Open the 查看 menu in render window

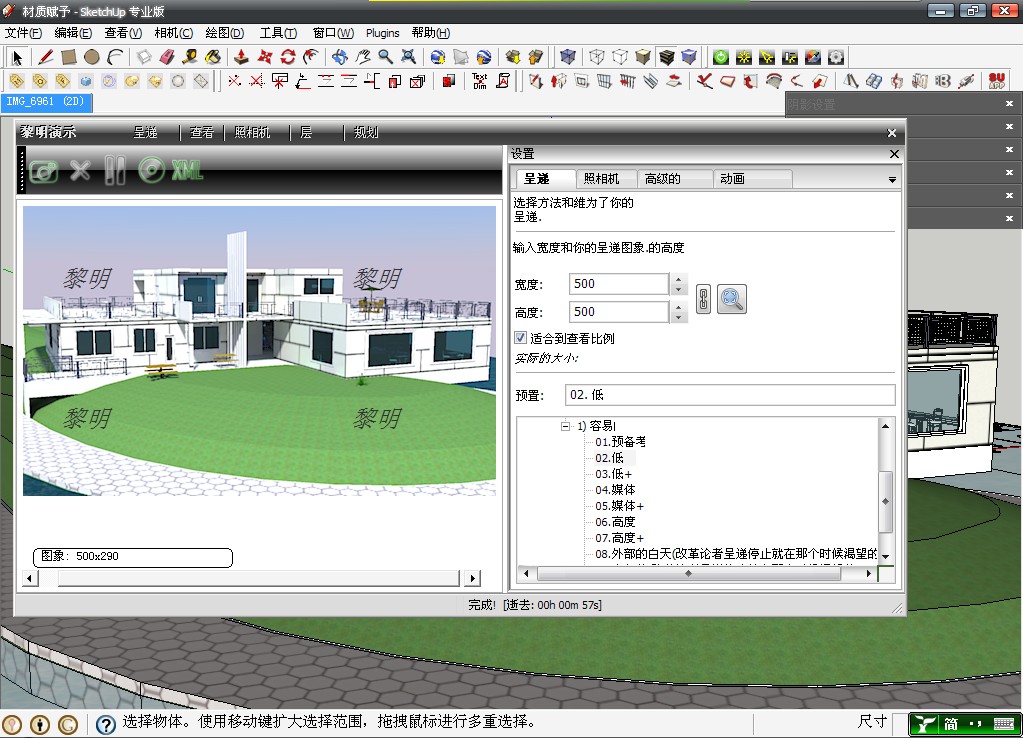[x=202, y=132]
